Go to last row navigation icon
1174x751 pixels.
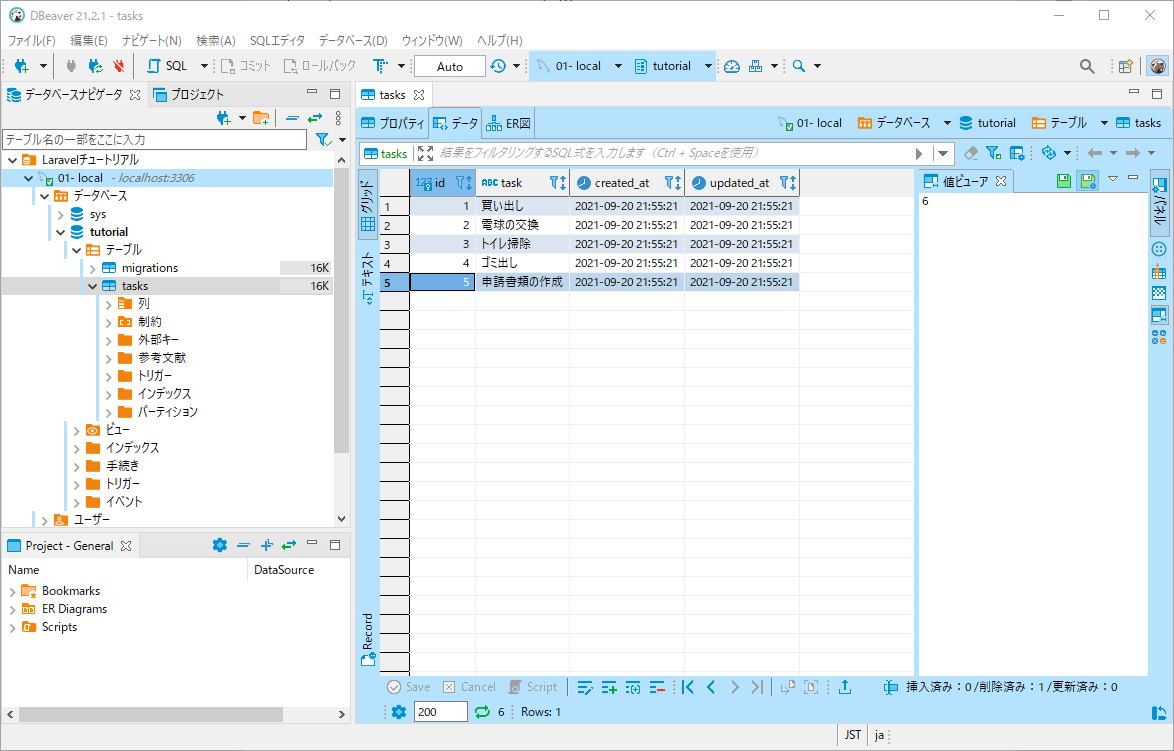[758, 687]
